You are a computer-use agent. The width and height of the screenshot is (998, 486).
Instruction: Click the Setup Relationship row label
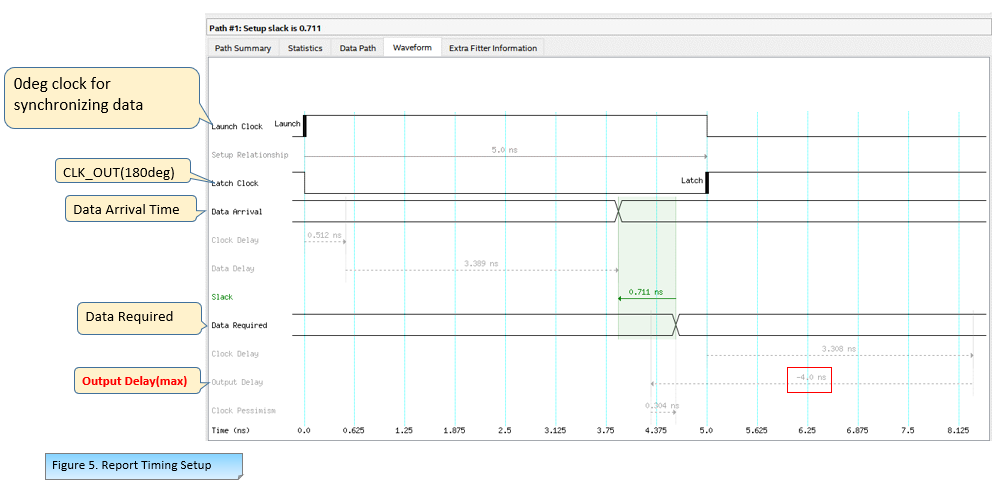pos(250,155)
